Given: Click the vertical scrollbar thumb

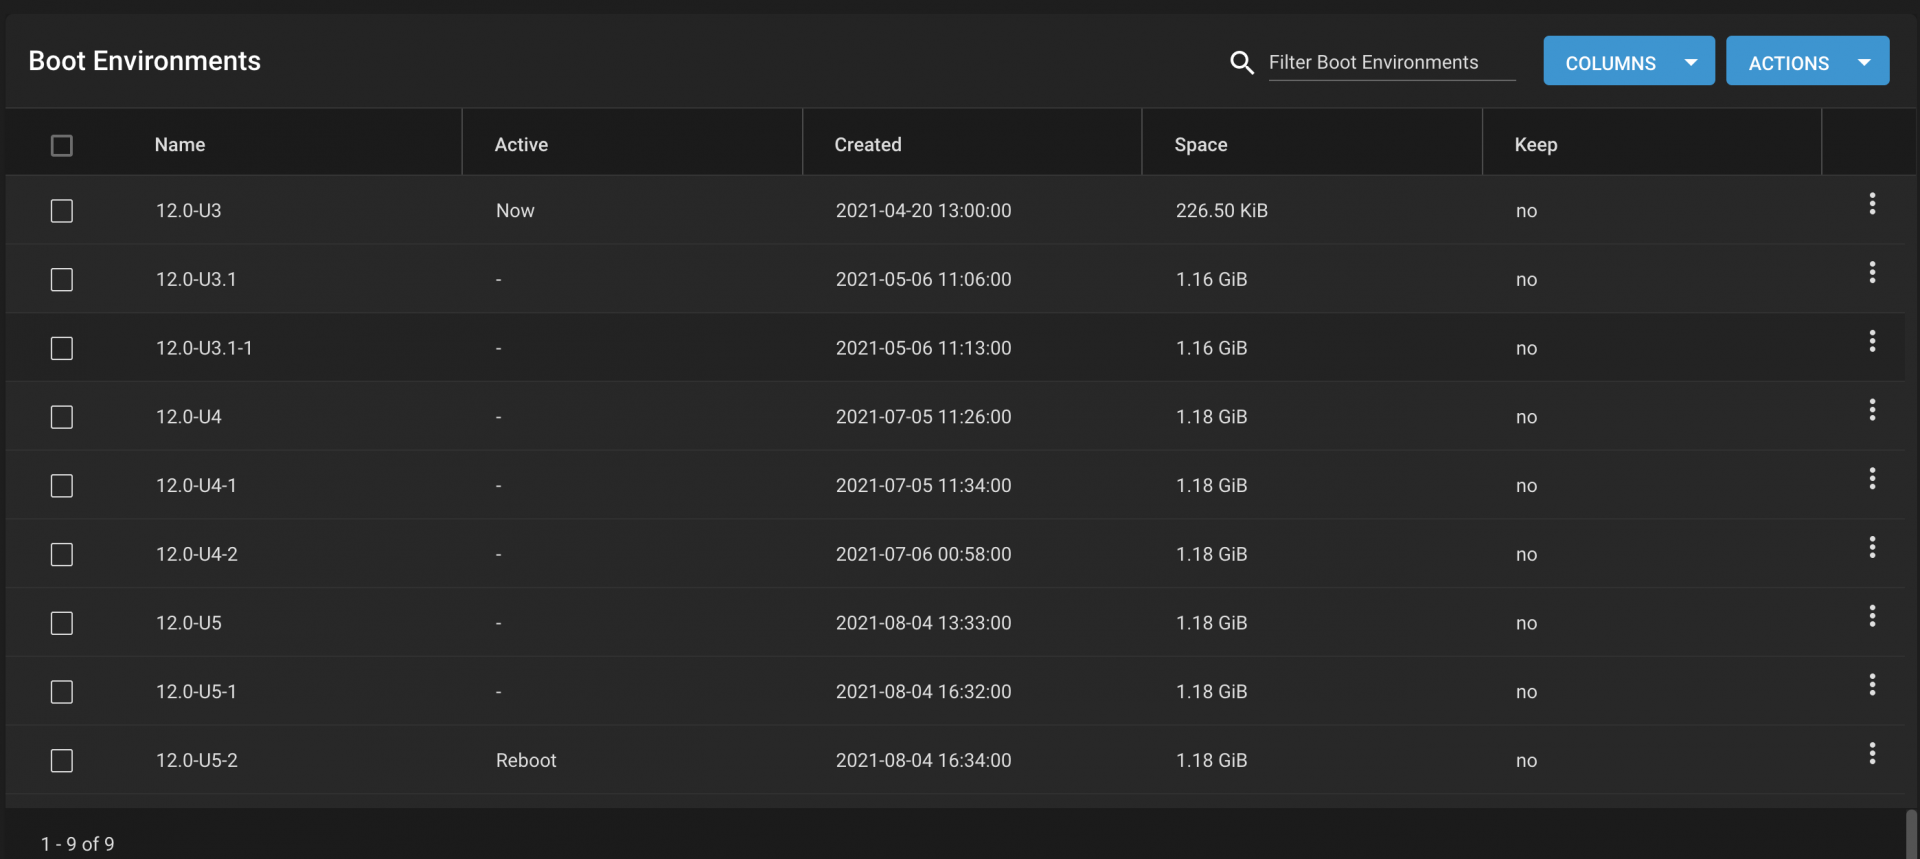Looking at the screenshot, I should click(x=1911, y=834).
